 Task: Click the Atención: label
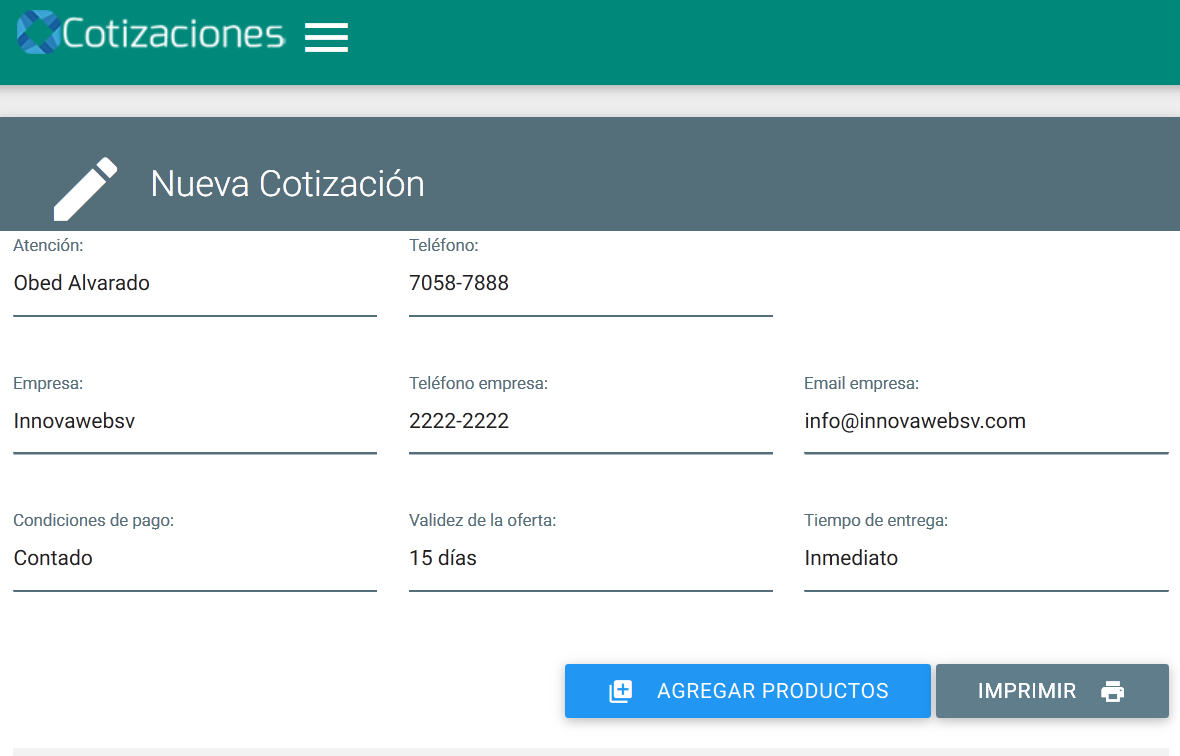pos(48,245)
